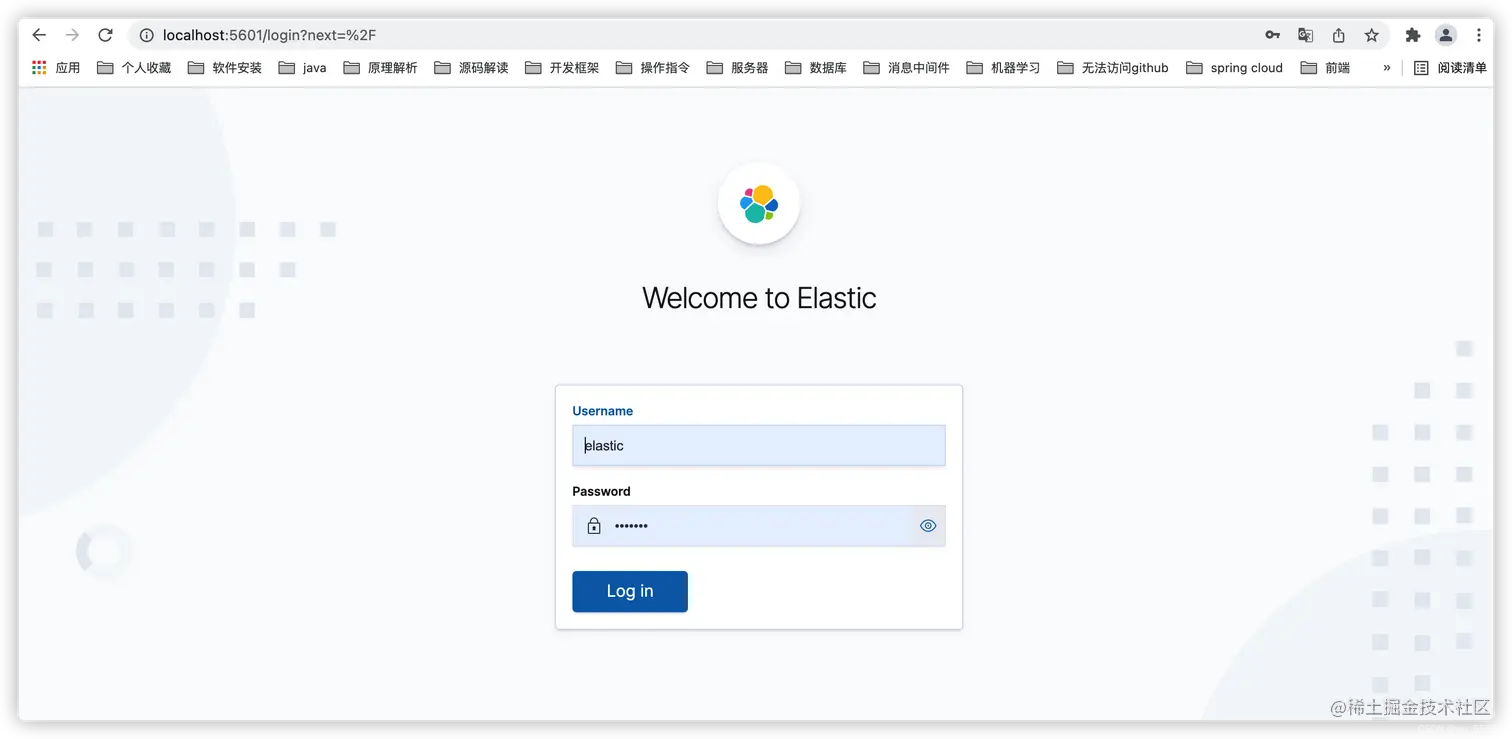Screen dimensions: 1512x739
Task: Click the Elastic logo
Action: pos(759,204)
